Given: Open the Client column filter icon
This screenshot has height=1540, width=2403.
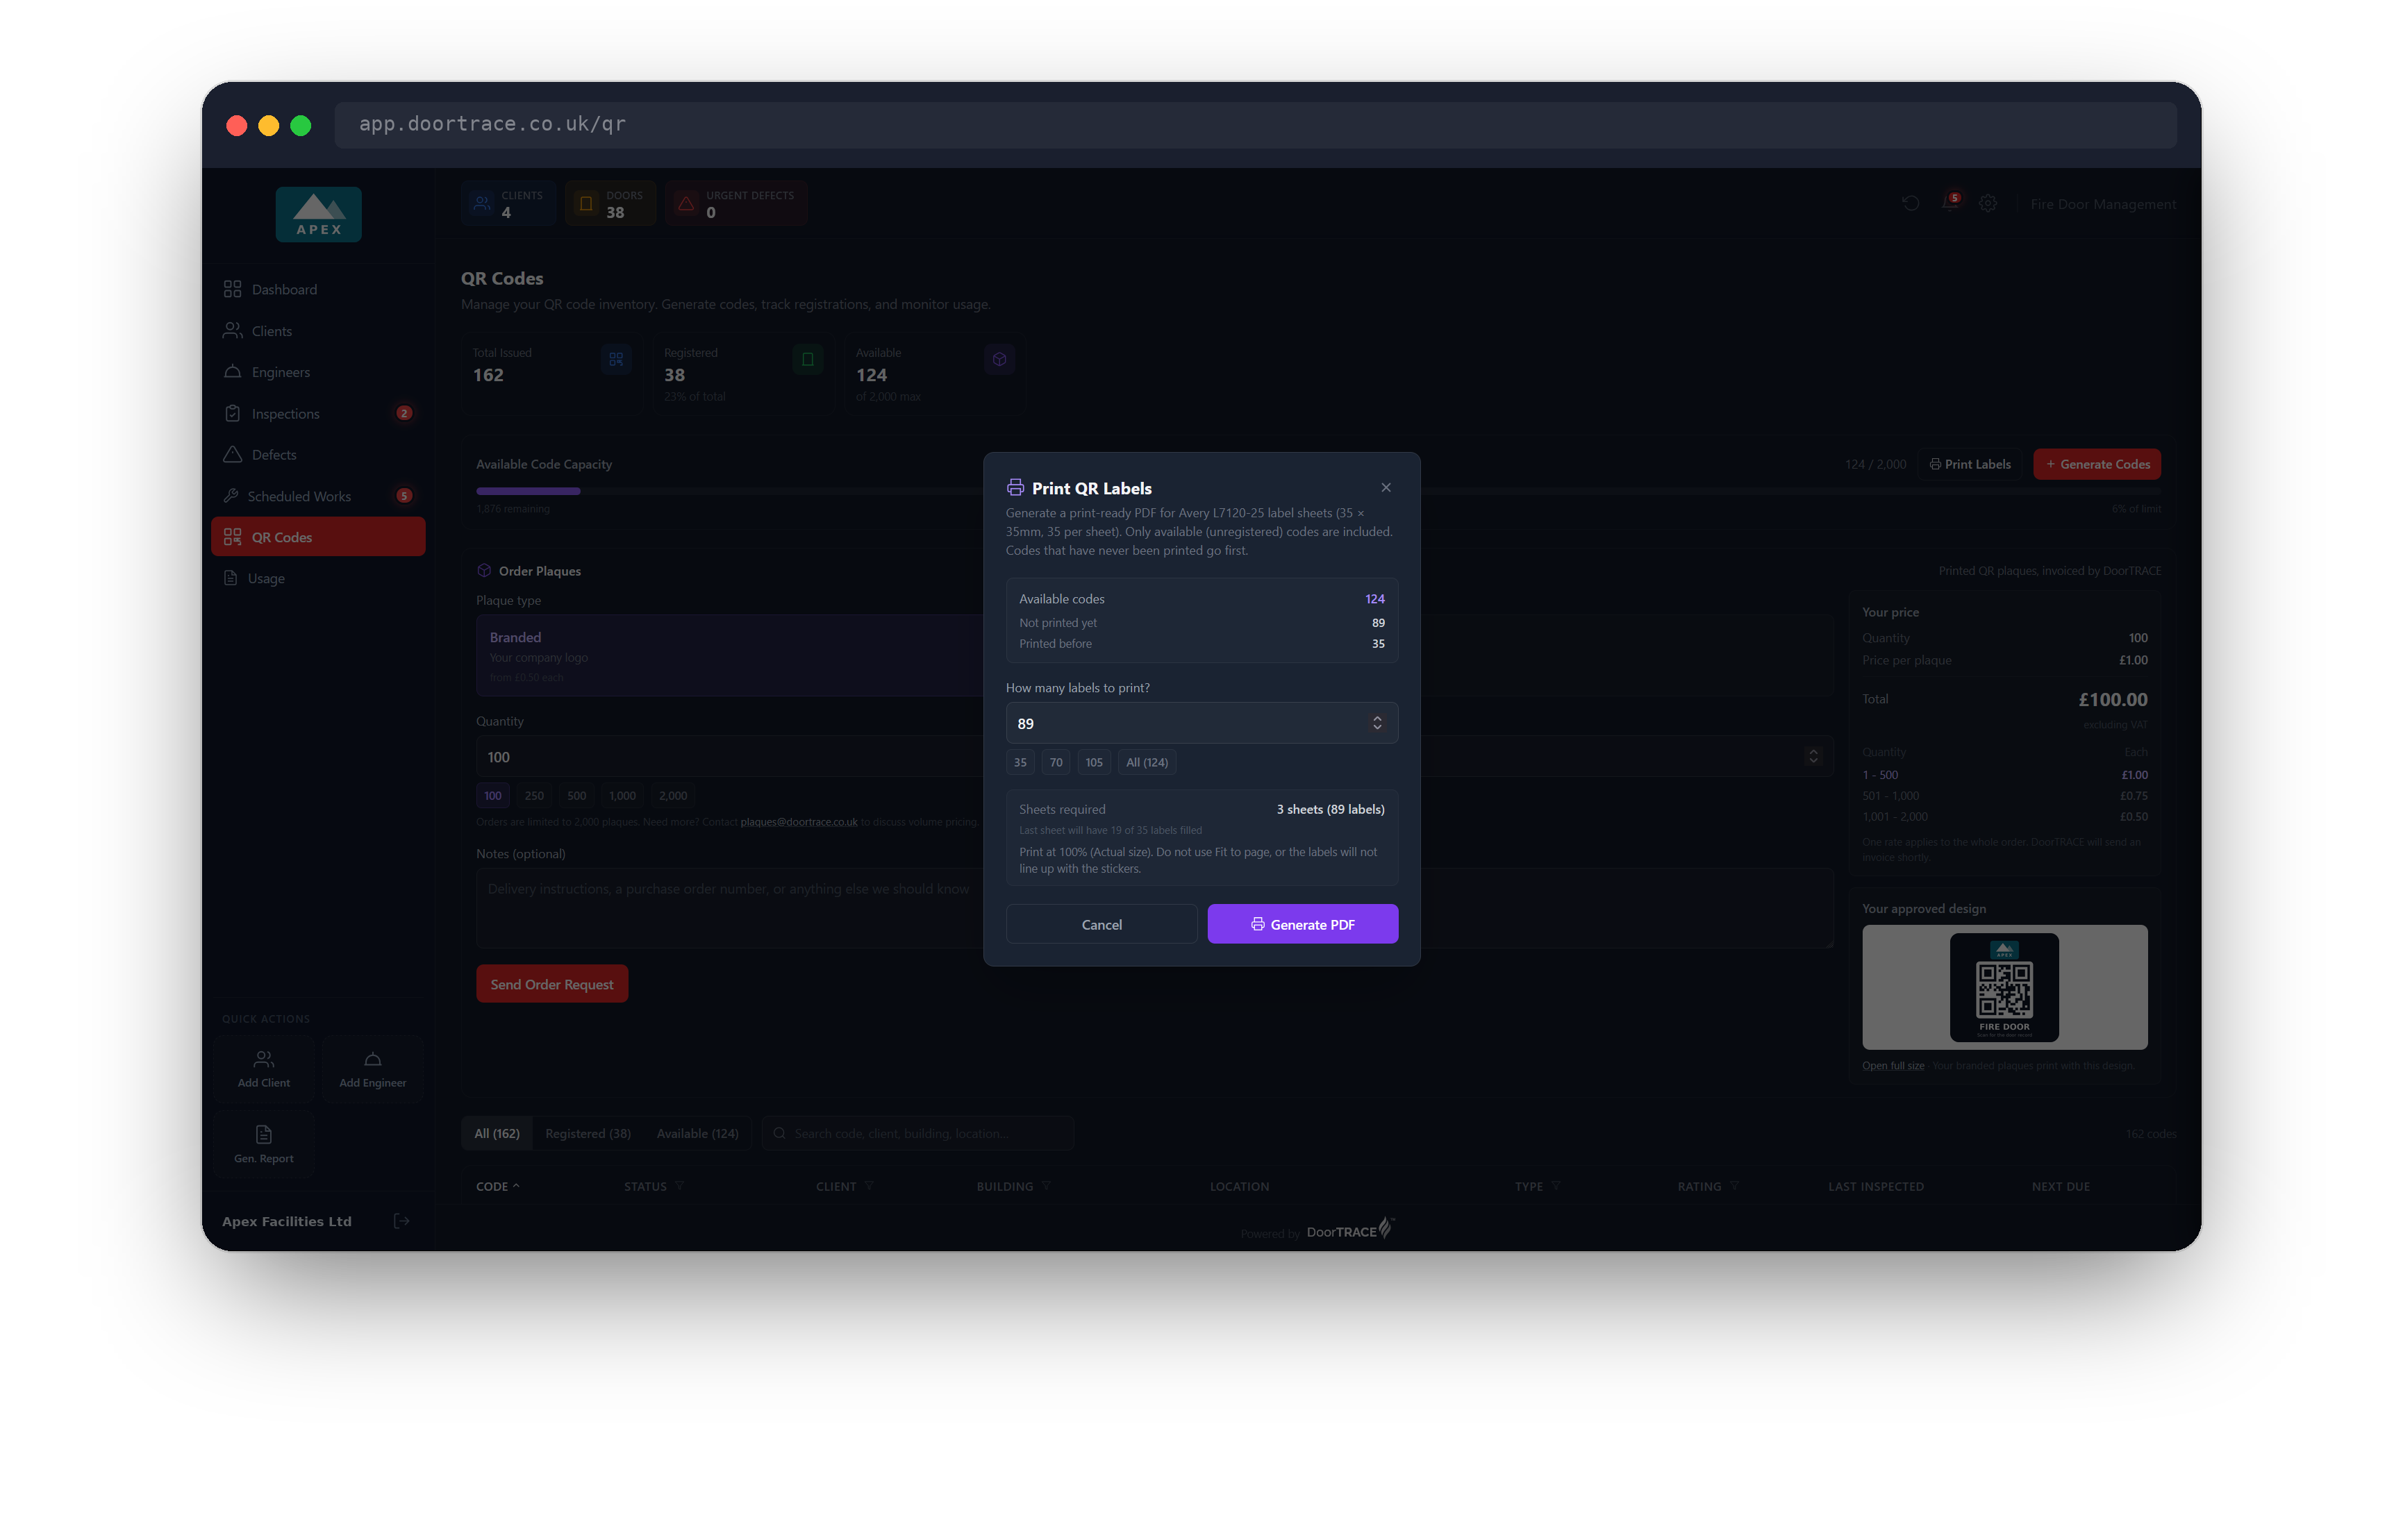Looking at the screenshot, I should tap(869, 1186).
